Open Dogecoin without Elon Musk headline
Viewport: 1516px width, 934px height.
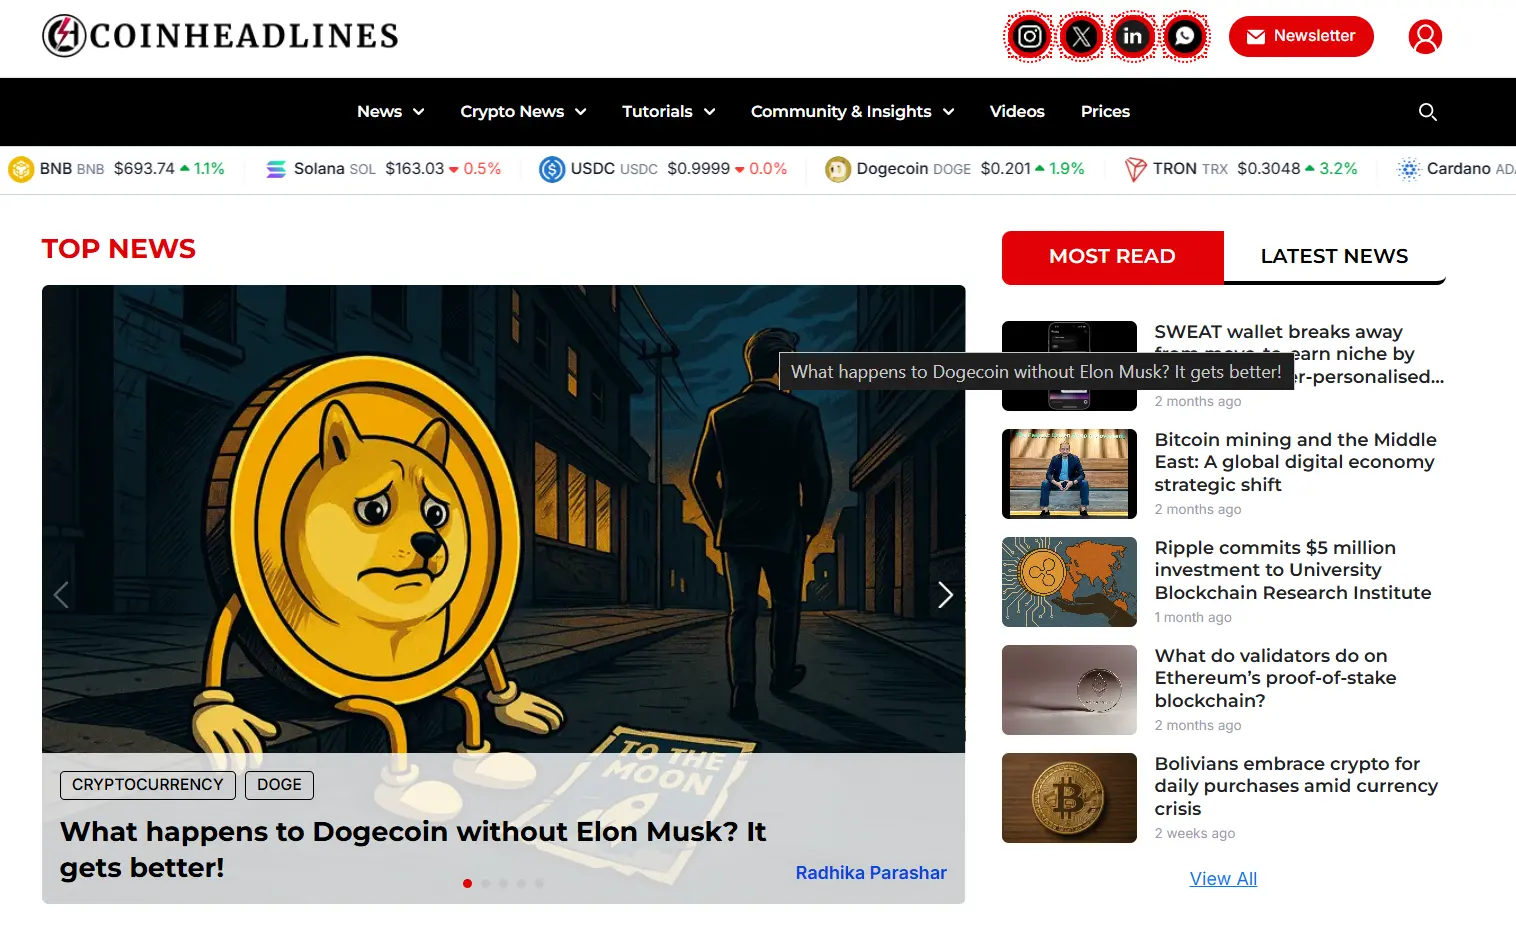(413, 850)
